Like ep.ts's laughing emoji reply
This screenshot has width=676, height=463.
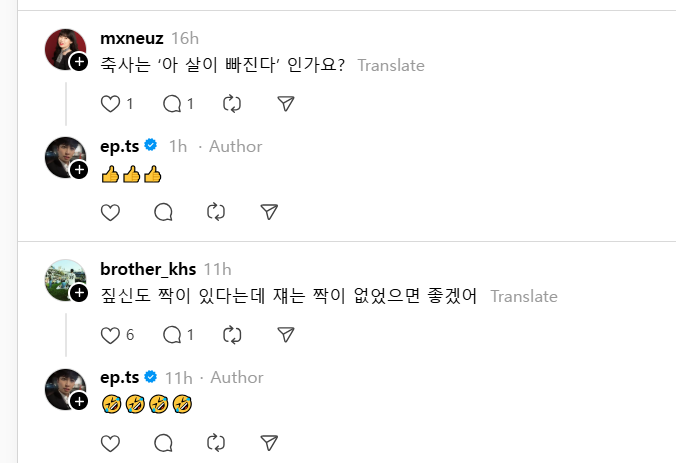pyautogui.click(x=111, y=442)
